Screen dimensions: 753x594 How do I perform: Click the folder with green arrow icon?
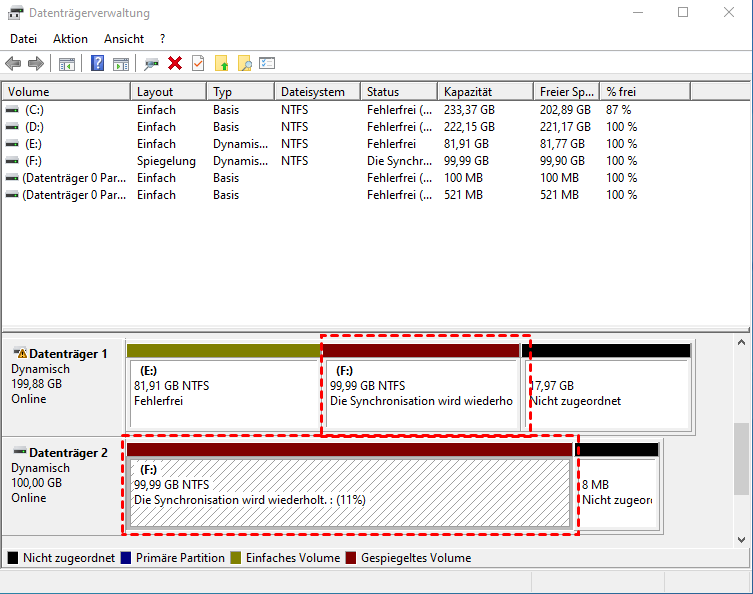pos(221,63)
